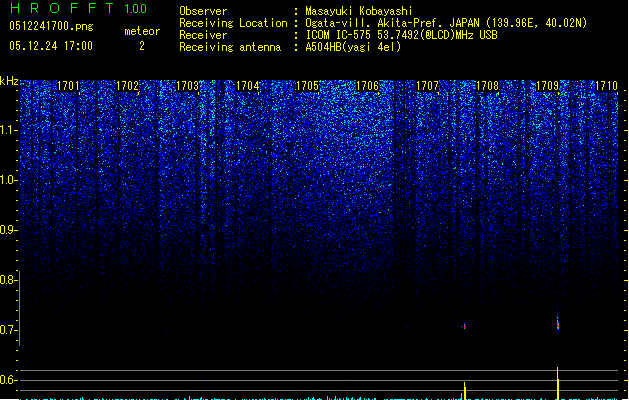This screenshot has height=400, width=629.
Task: Select the meteor count value 2
Action: tap(142, 46)
